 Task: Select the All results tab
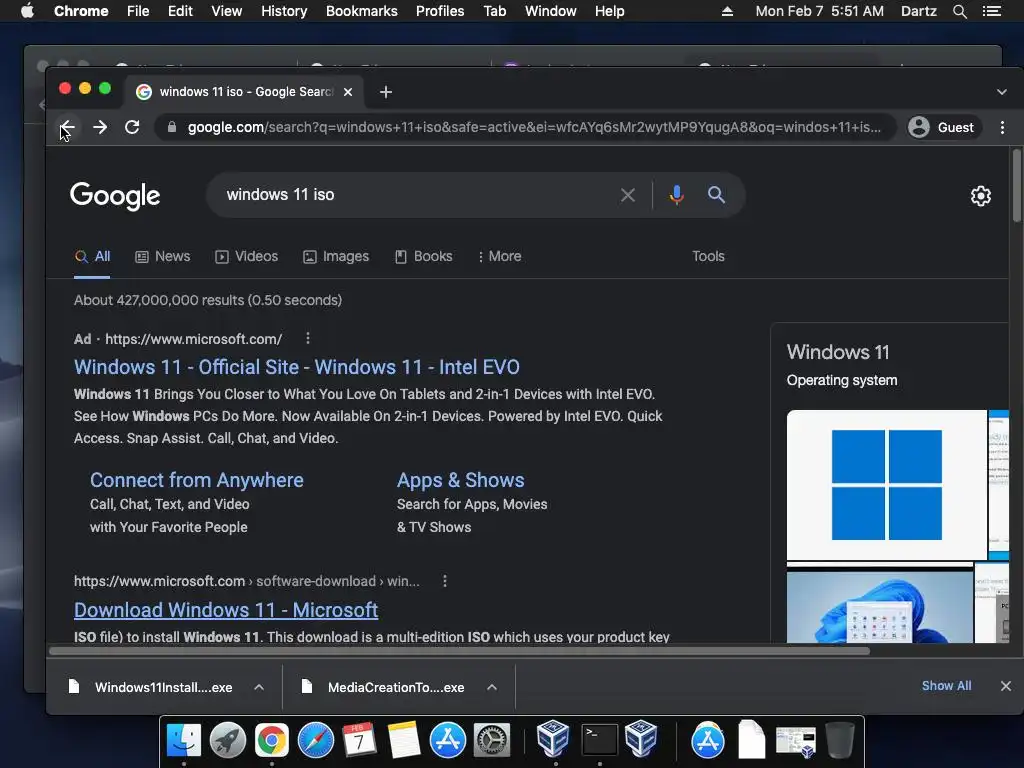click(x=92, y=257)
